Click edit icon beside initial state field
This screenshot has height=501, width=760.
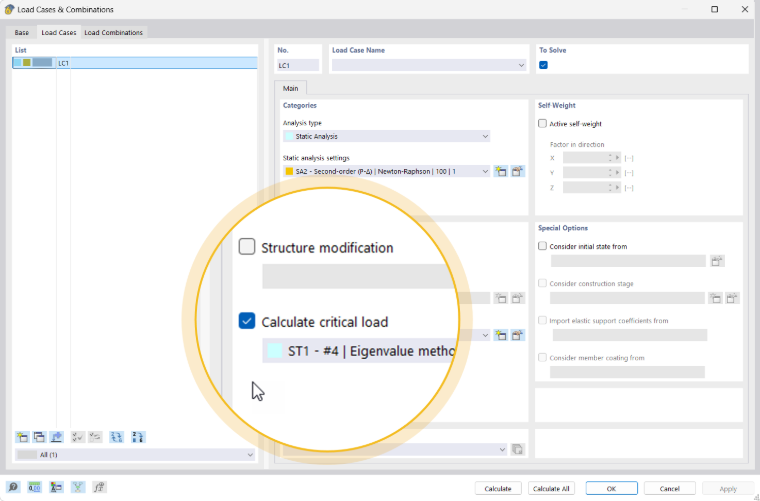coord(717,261)
